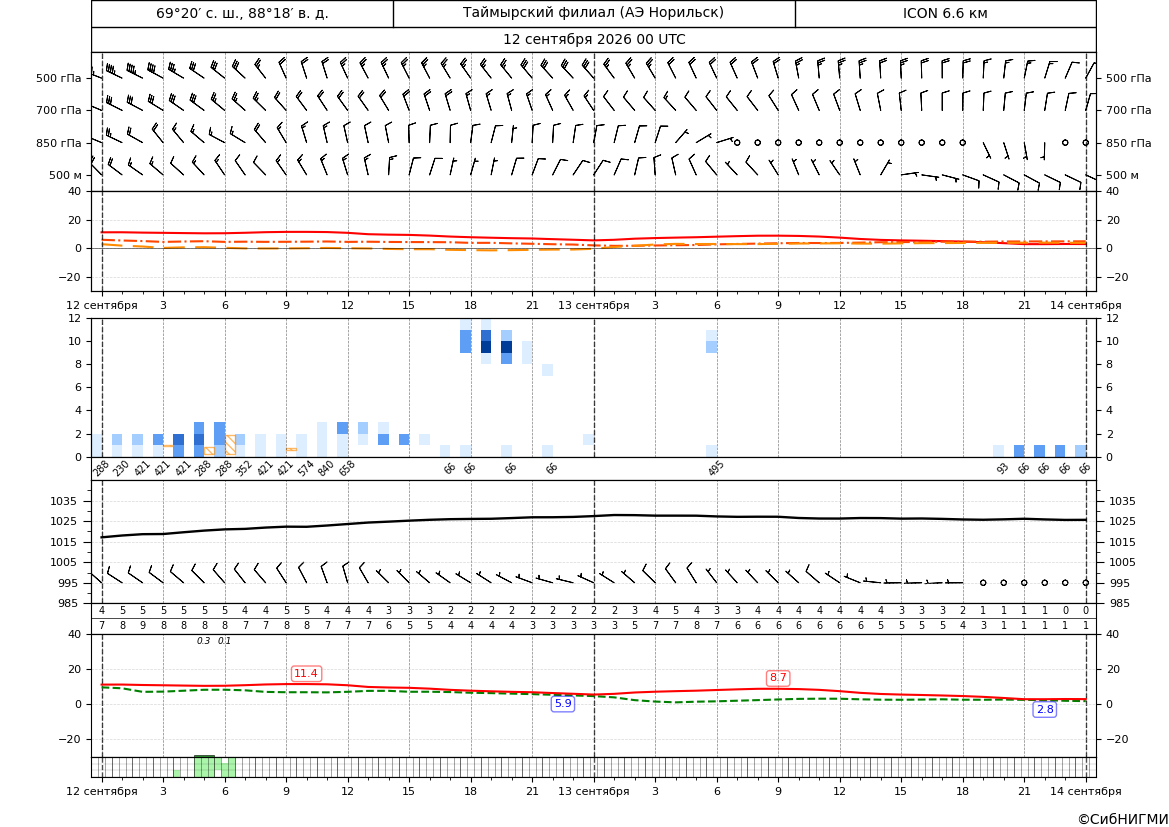Click the 500 гПа label on left axis
This screenshot has height=827, width=1169.
pos(58,78)
